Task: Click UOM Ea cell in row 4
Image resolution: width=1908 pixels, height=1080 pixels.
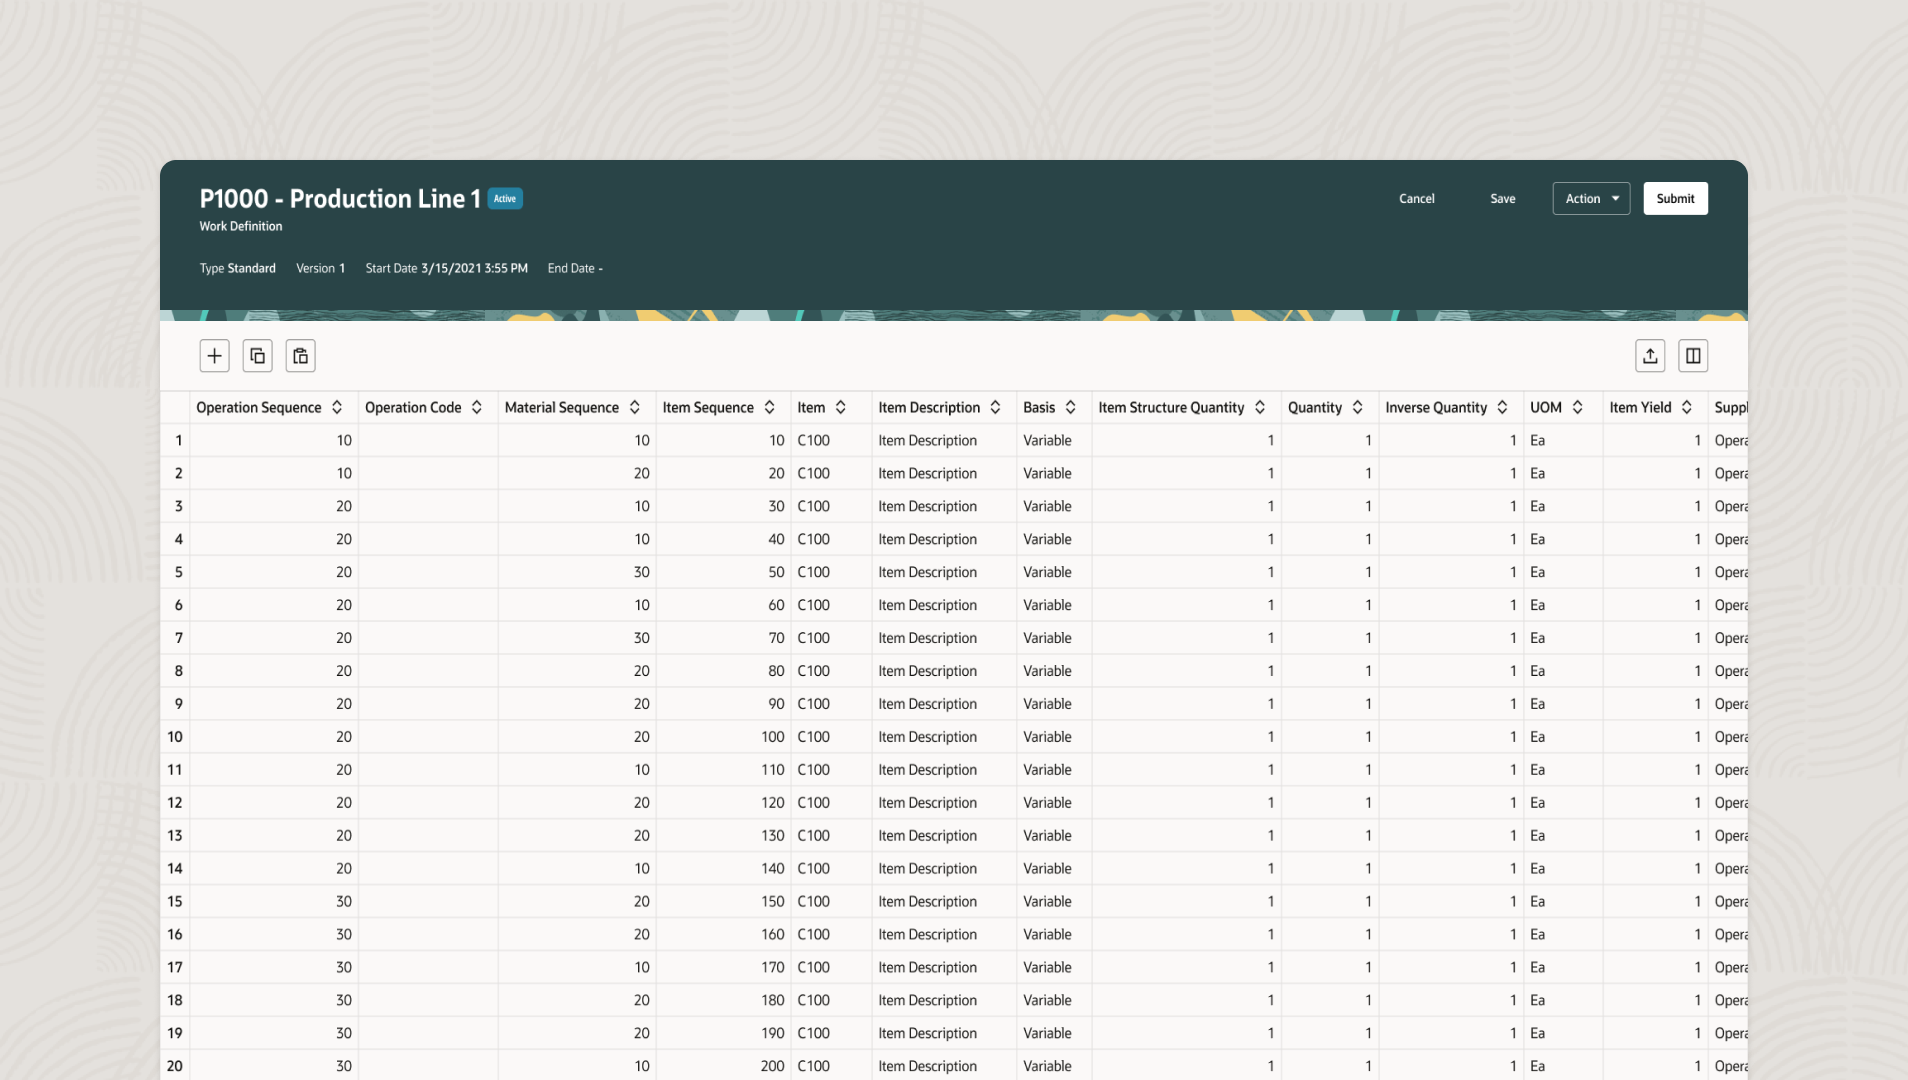Action: [x=1563, y=540]
